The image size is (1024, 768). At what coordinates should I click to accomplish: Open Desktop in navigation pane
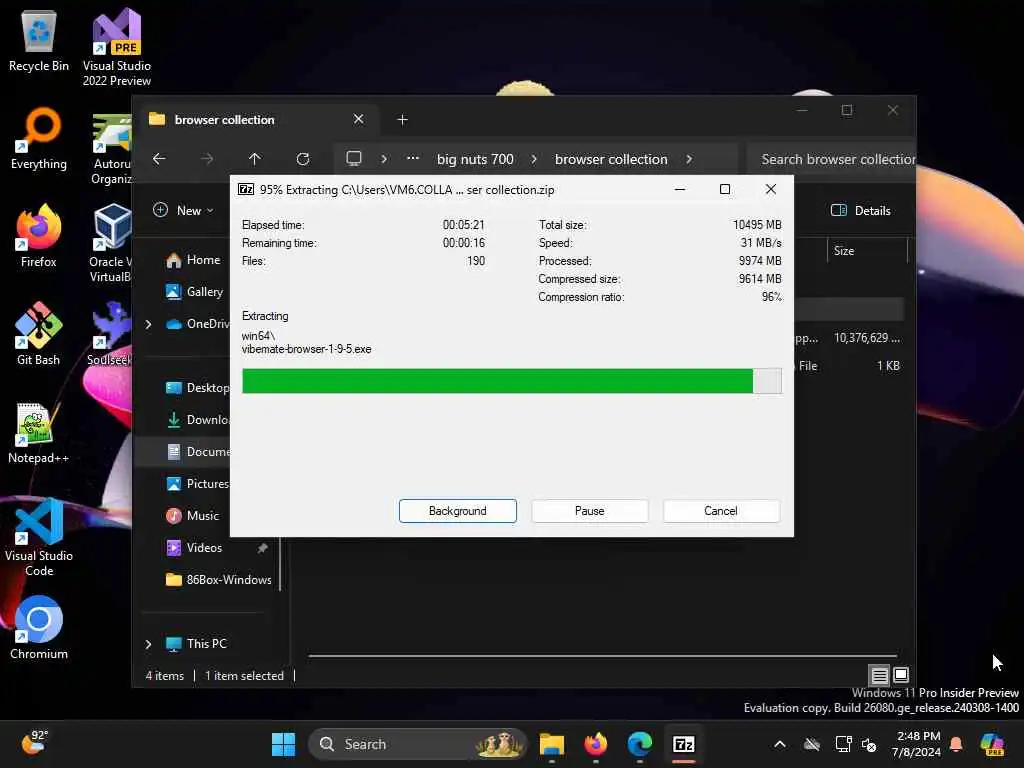click(197, 388)
